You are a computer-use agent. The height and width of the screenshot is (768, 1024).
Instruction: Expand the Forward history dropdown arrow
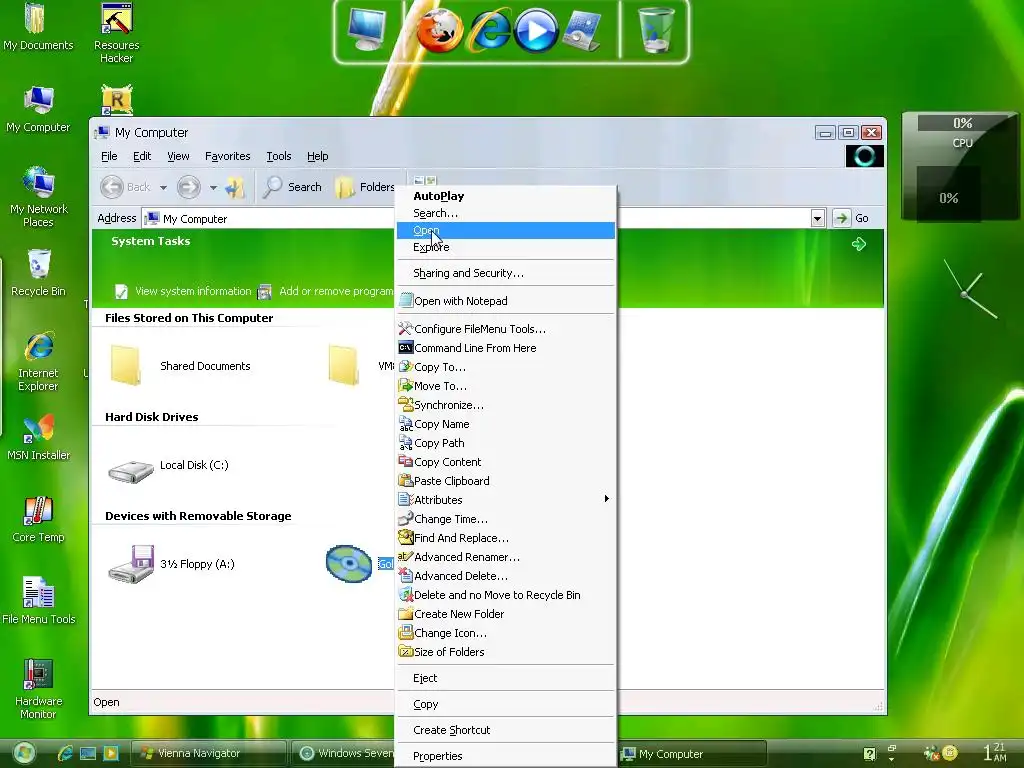[213, 187]
